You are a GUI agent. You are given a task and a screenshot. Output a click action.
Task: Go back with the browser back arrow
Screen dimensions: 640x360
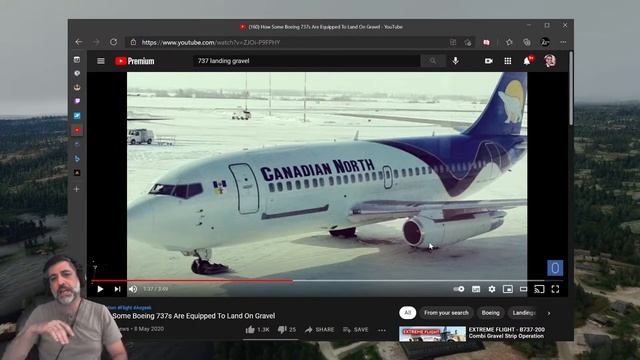(x=79, y=42)
